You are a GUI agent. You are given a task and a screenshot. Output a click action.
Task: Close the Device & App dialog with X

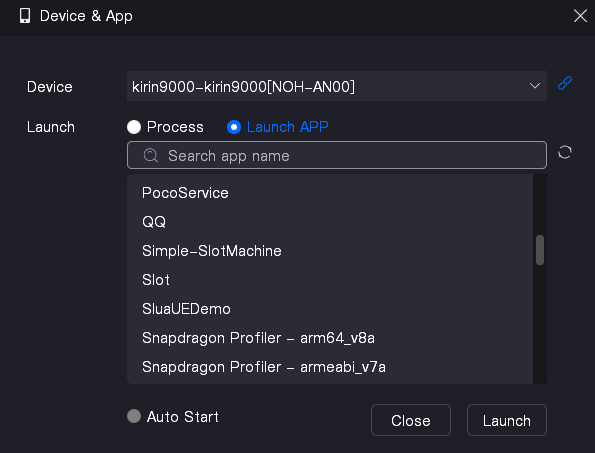click(580, 16)
